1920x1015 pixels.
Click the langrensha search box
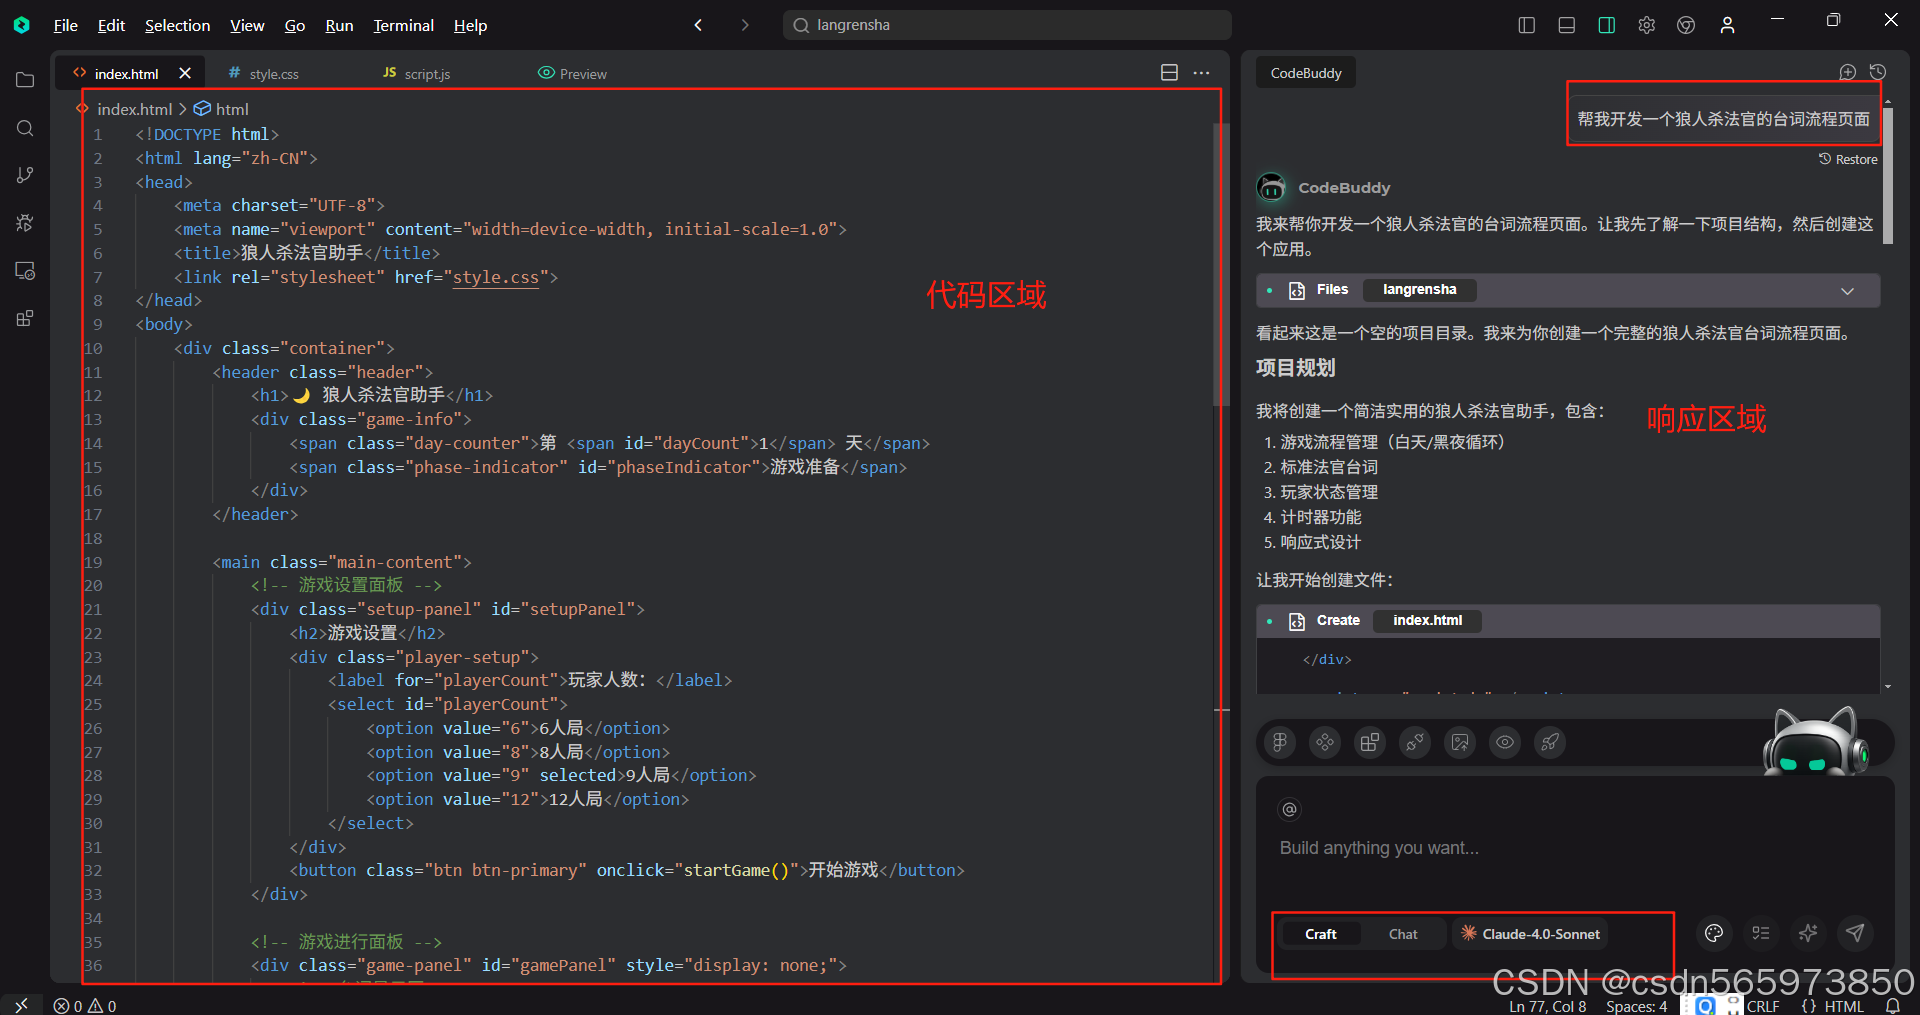click(1007, 25)
